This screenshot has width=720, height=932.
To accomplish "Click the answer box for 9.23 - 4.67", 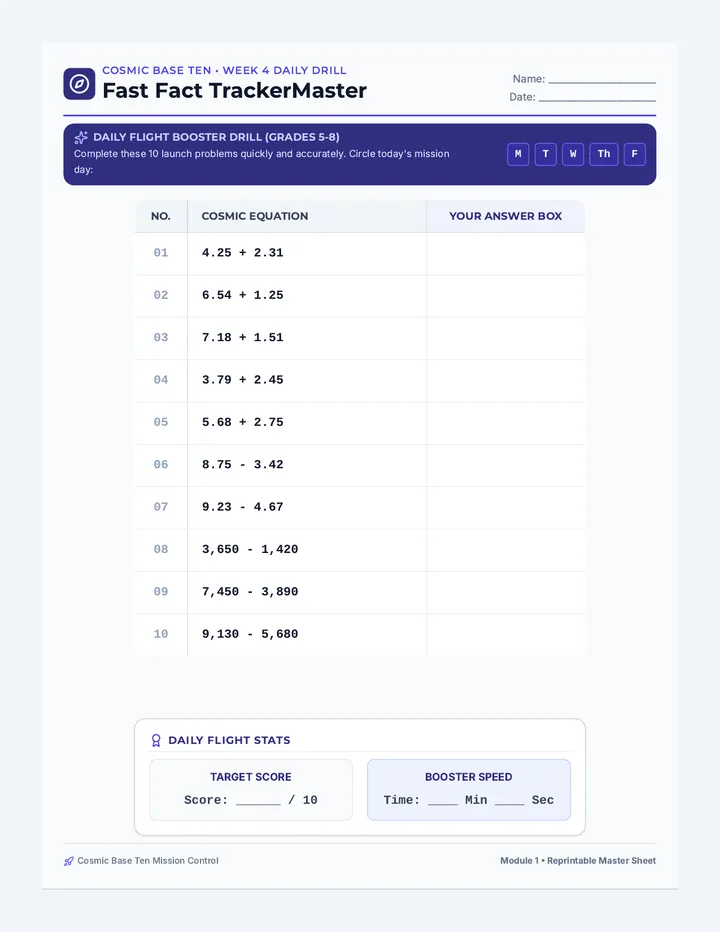I will click(x=505, y=508).
